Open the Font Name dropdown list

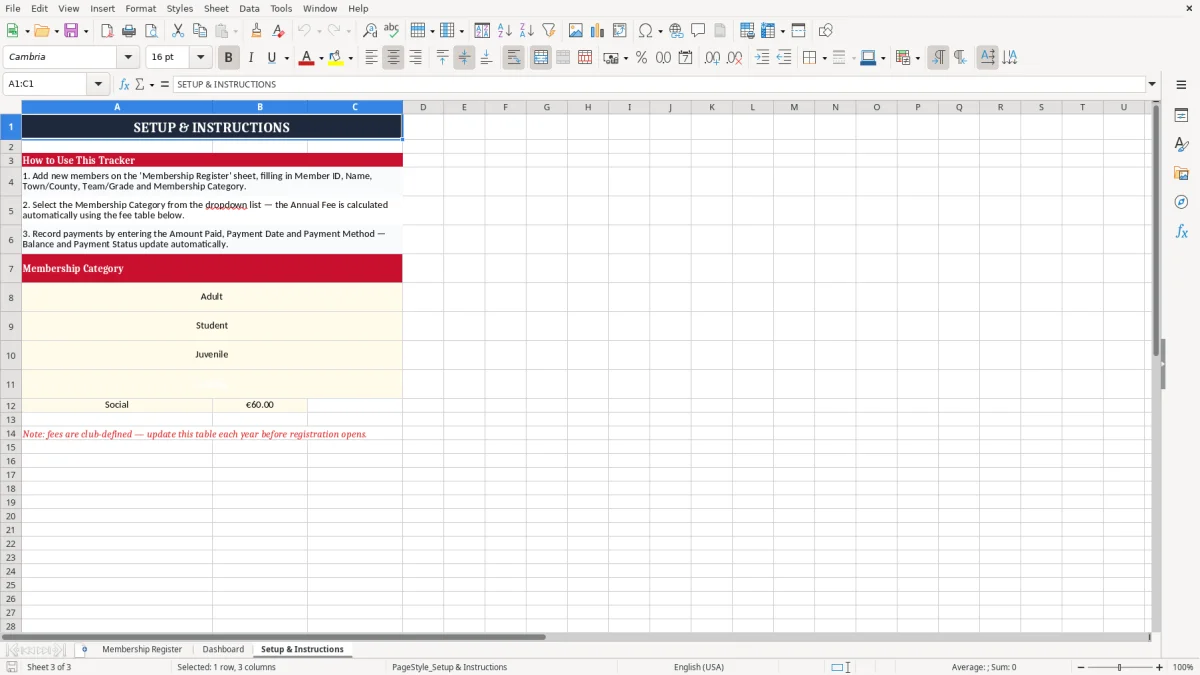click(128, 58)
